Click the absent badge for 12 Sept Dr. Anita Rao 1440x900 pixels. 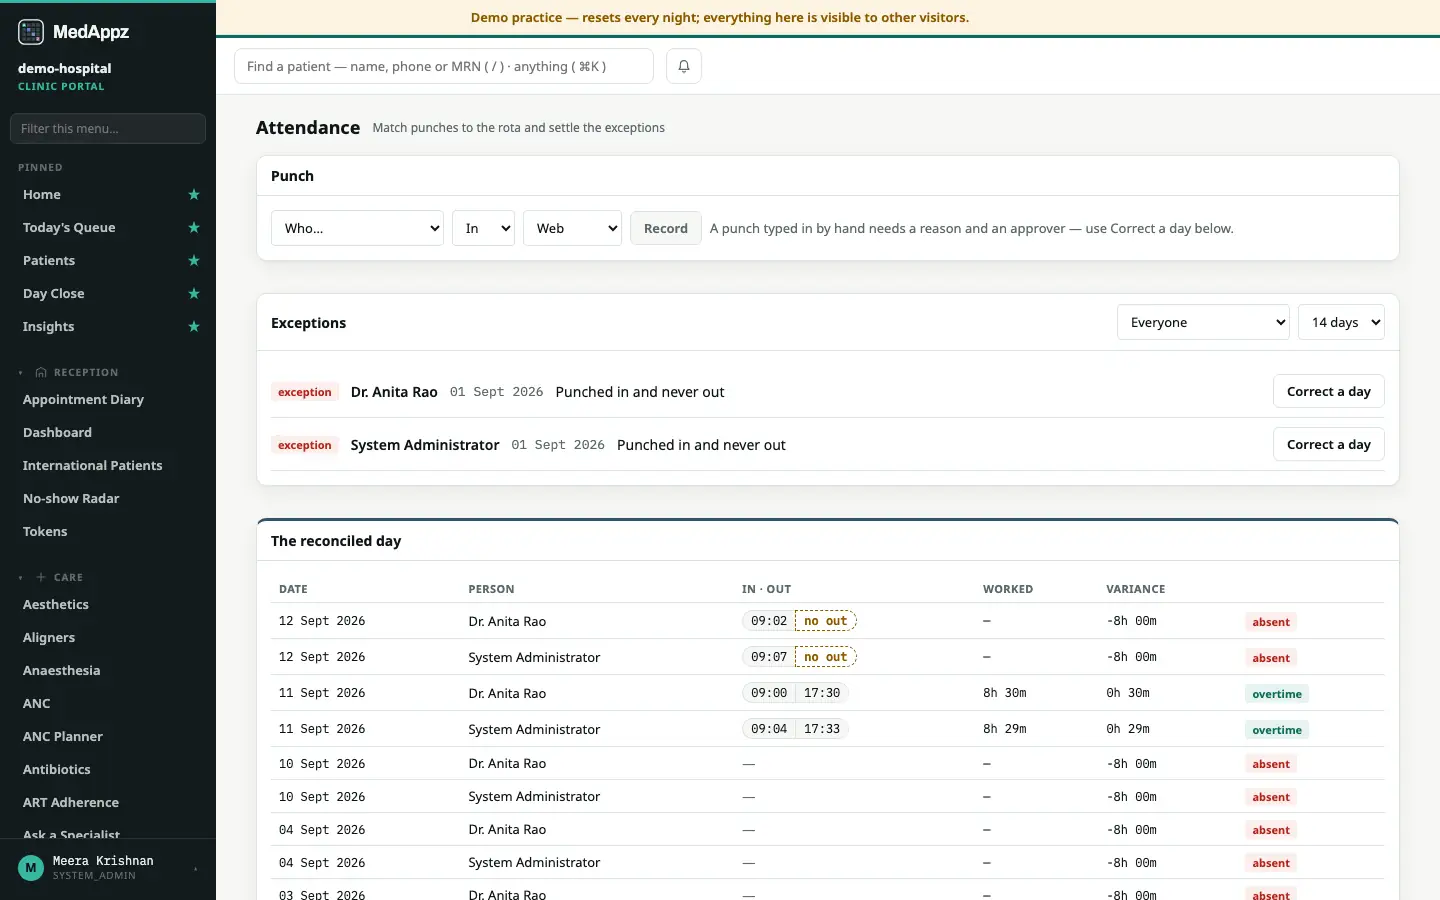point(1271,622)
